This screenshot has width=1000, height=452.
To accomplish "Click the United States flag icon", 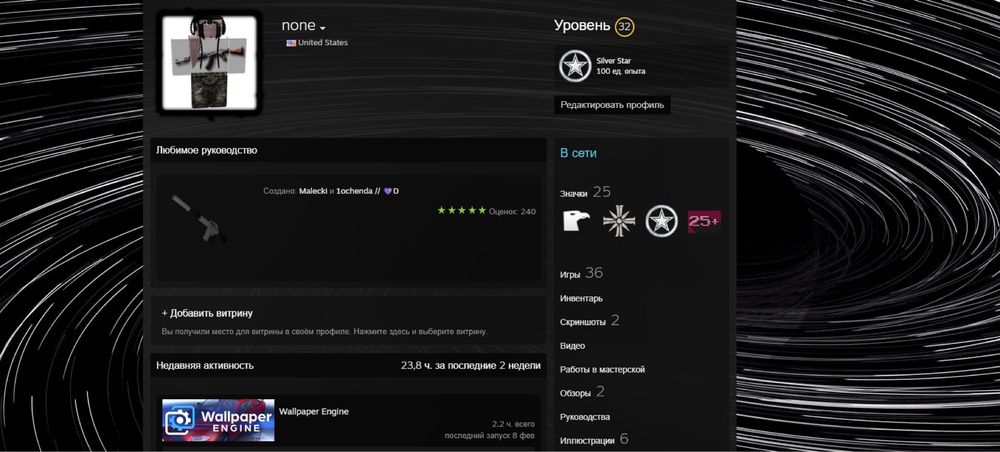I will [291, 43].
